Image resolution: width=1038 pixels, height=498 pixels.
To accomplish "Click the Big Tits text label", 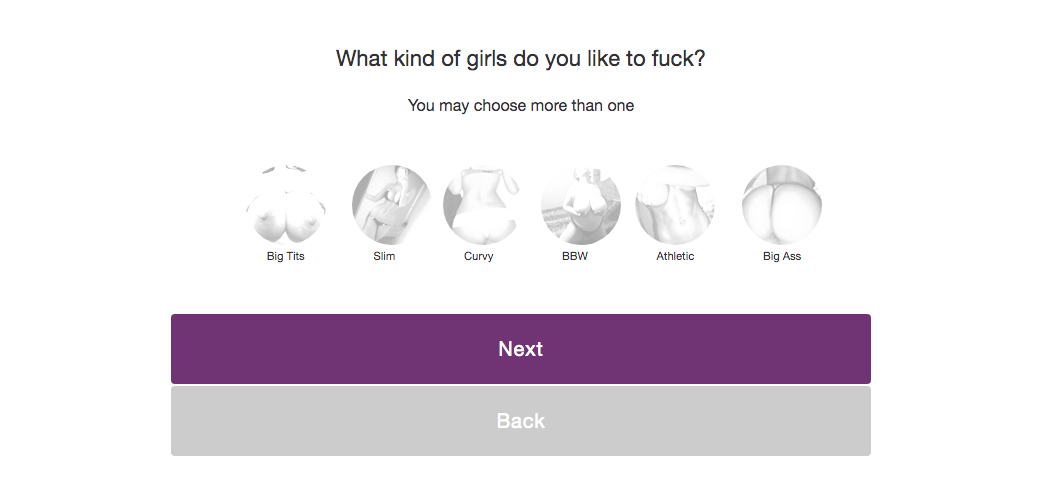I will point(285,256).
